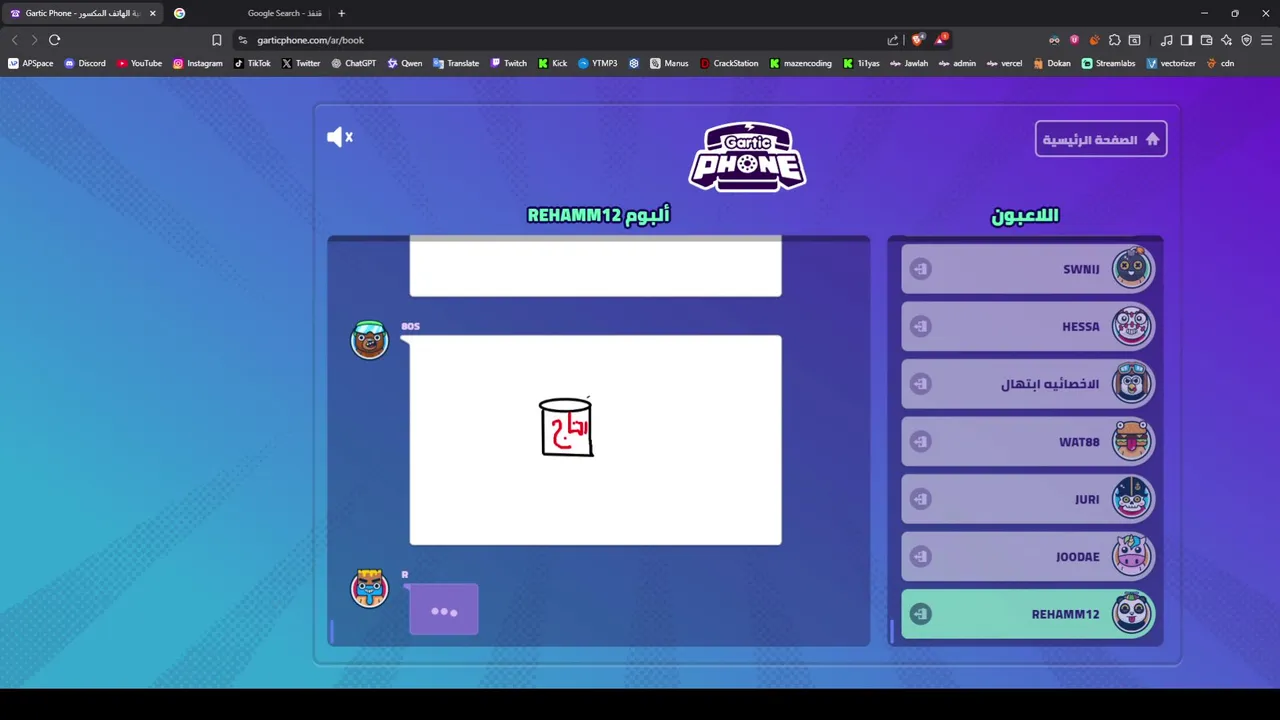Click the اللاعبون players heading
The width and height of the screenshot is (1280, 720).
coord(1025,215)
